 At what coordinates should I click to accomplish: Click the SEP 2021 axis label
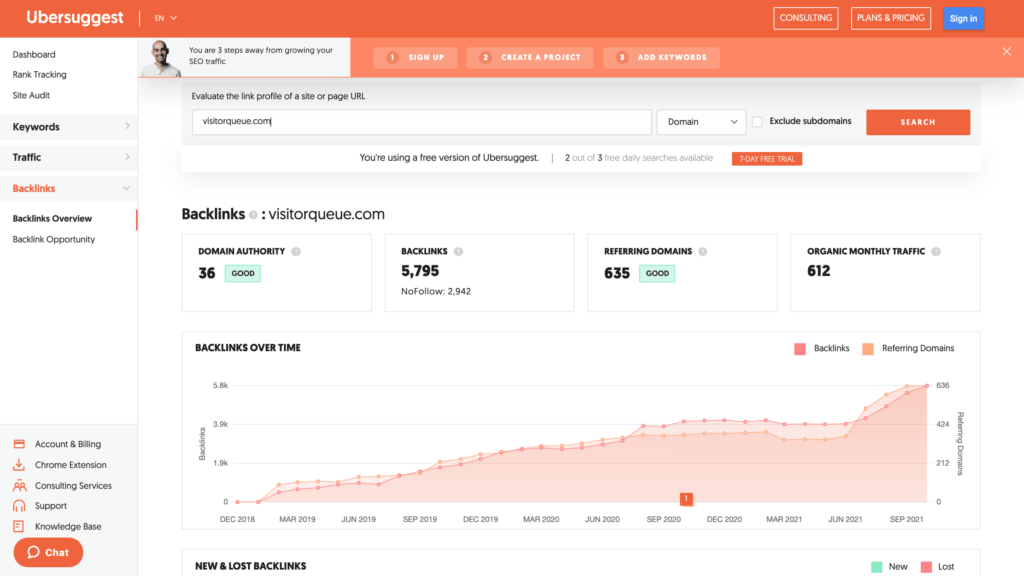[x=906, y=520]
